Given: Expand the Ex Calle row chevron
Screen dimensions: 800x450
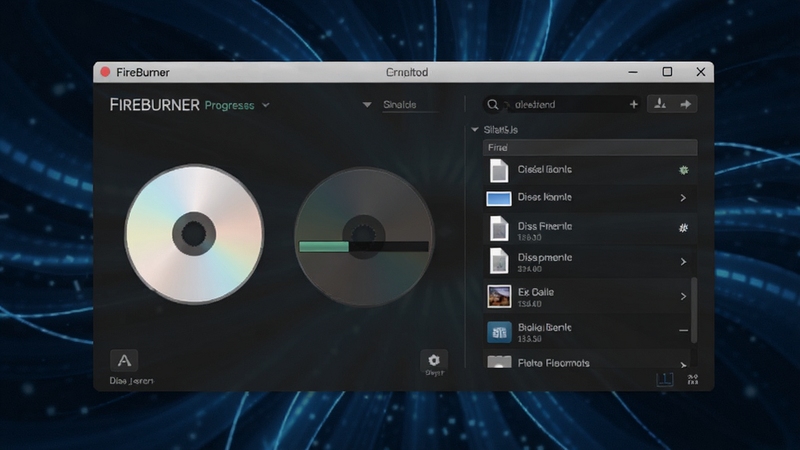Looking at the screenshot, I should tap(683, 296).
